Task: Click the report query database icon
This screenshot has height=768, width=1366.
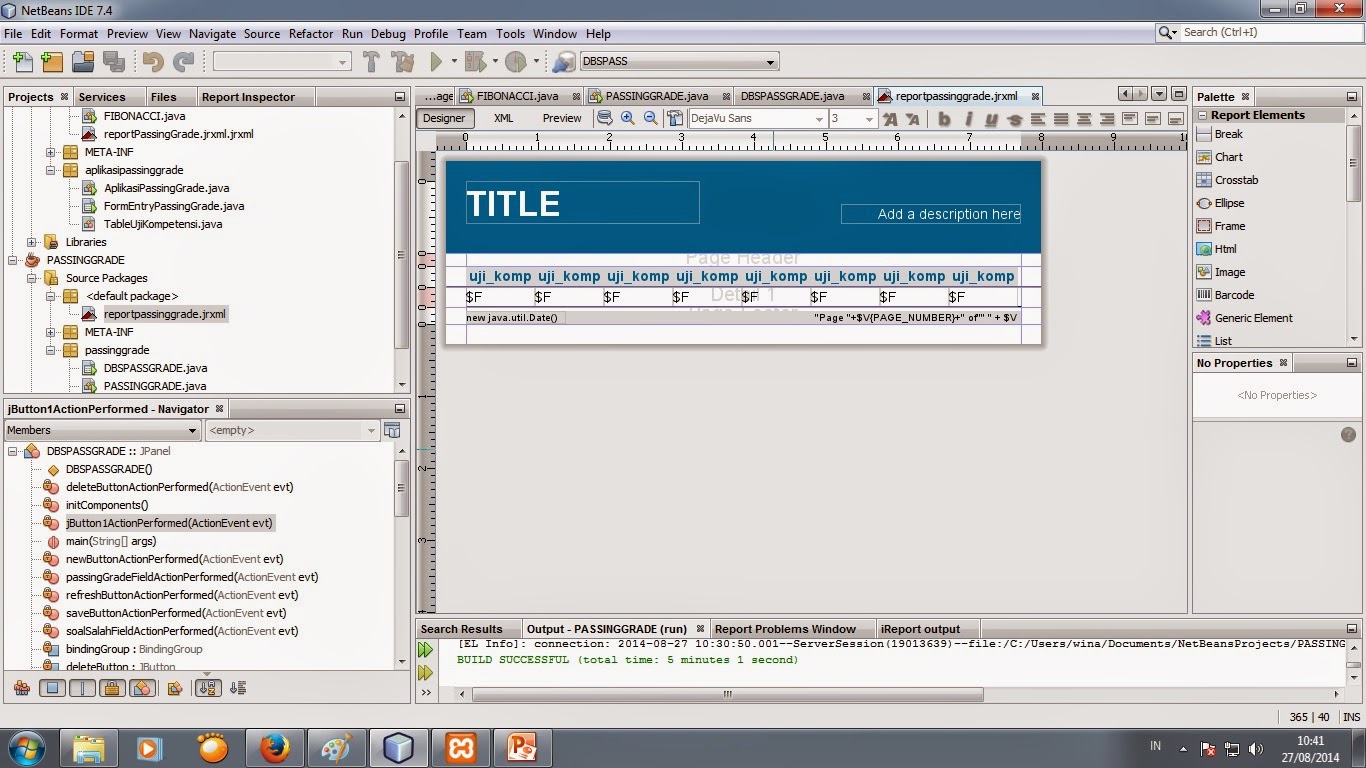Action: (605, 118)
